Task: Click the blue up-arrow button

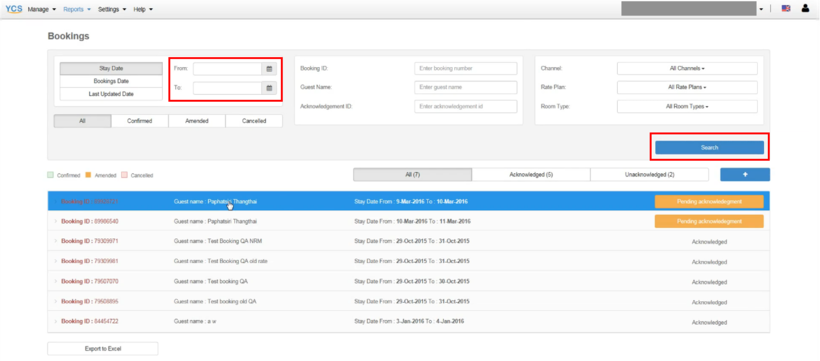Action: click(745, 175)
